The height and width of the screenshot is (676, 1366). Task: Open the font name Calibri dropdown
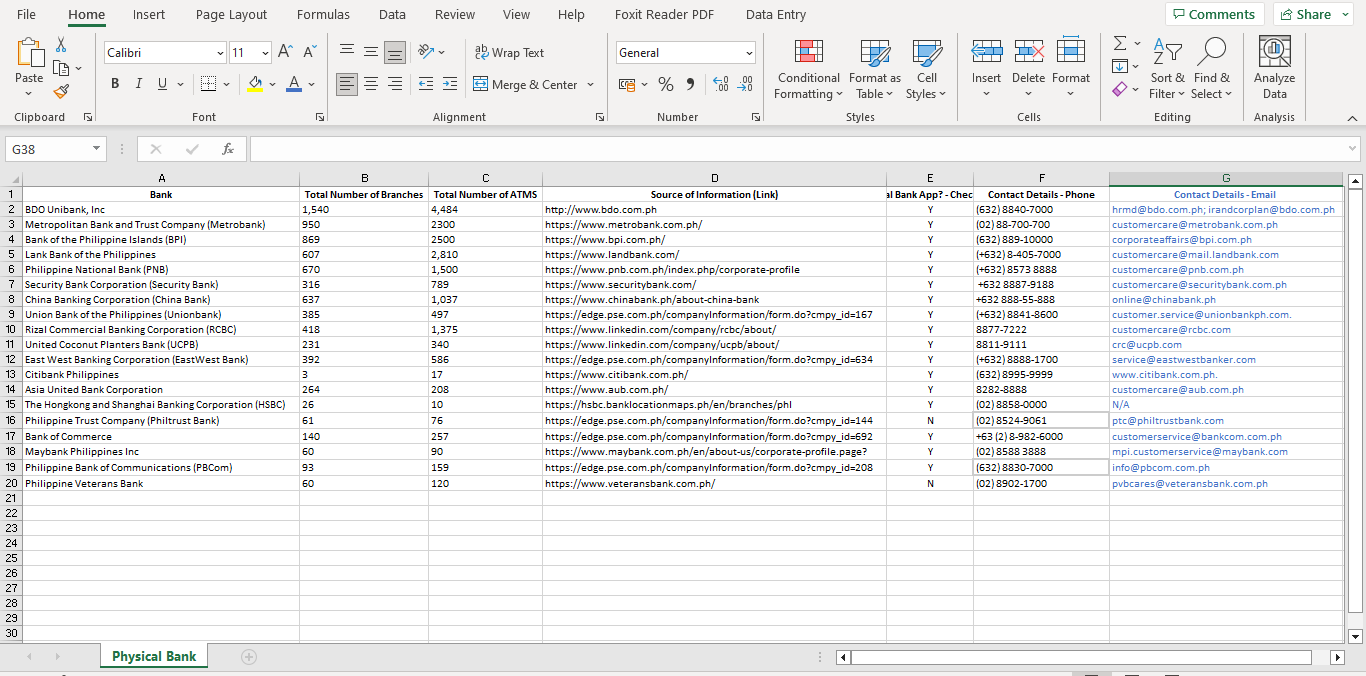pos(220,52)
